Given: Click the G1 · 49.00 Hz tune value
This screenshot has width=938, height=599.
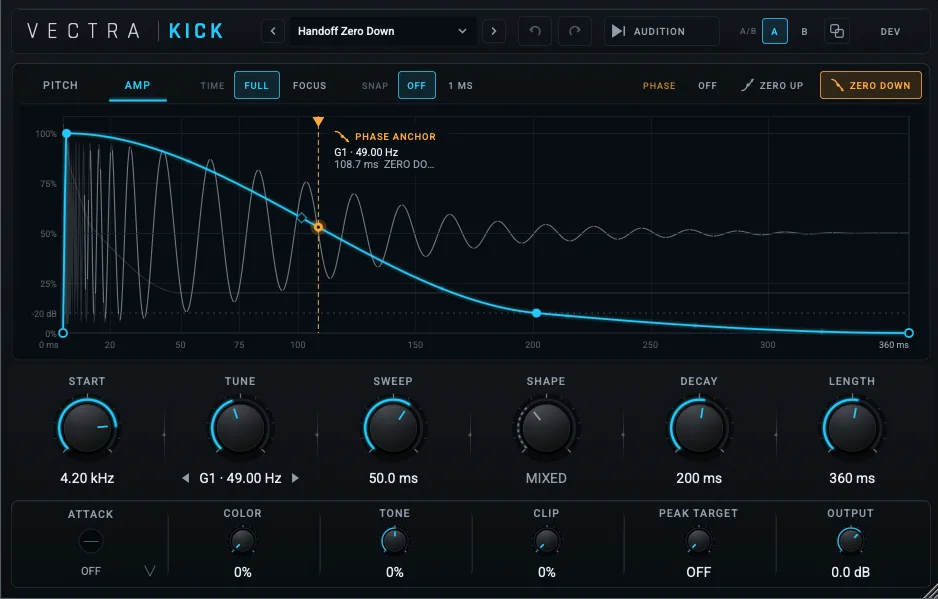Looking at the screenshot, I should [x=240, y=478].
